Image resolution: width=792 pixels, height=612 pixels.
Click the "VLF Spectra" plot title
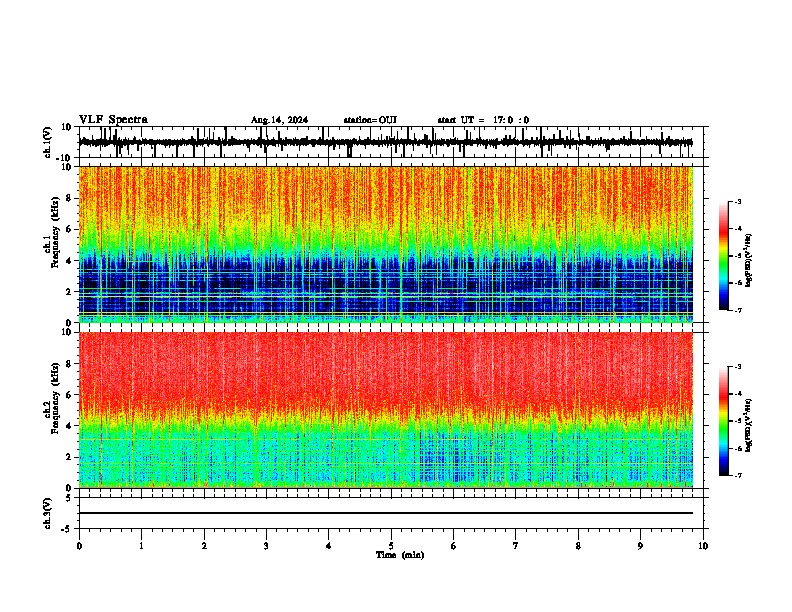[x=113, y=120]
